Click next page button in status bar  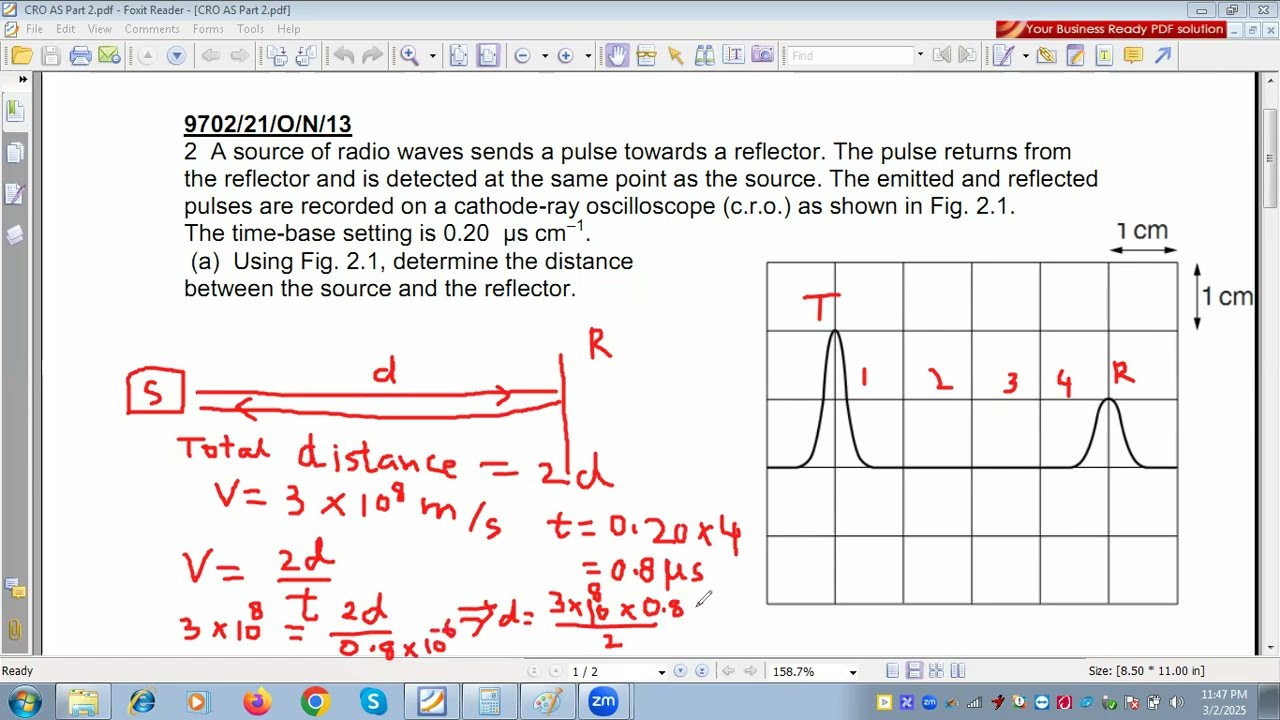point(680,672)
